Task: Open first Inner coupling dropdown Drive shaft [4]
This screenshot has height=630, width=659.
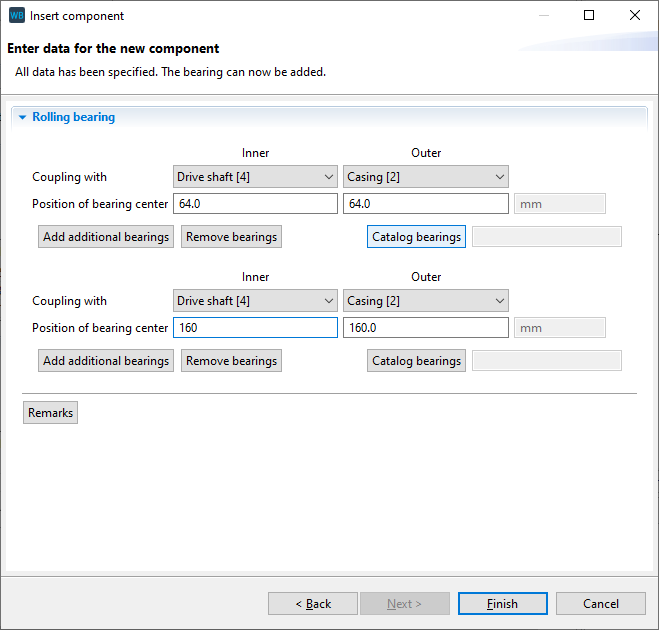Action: point(255,177)
